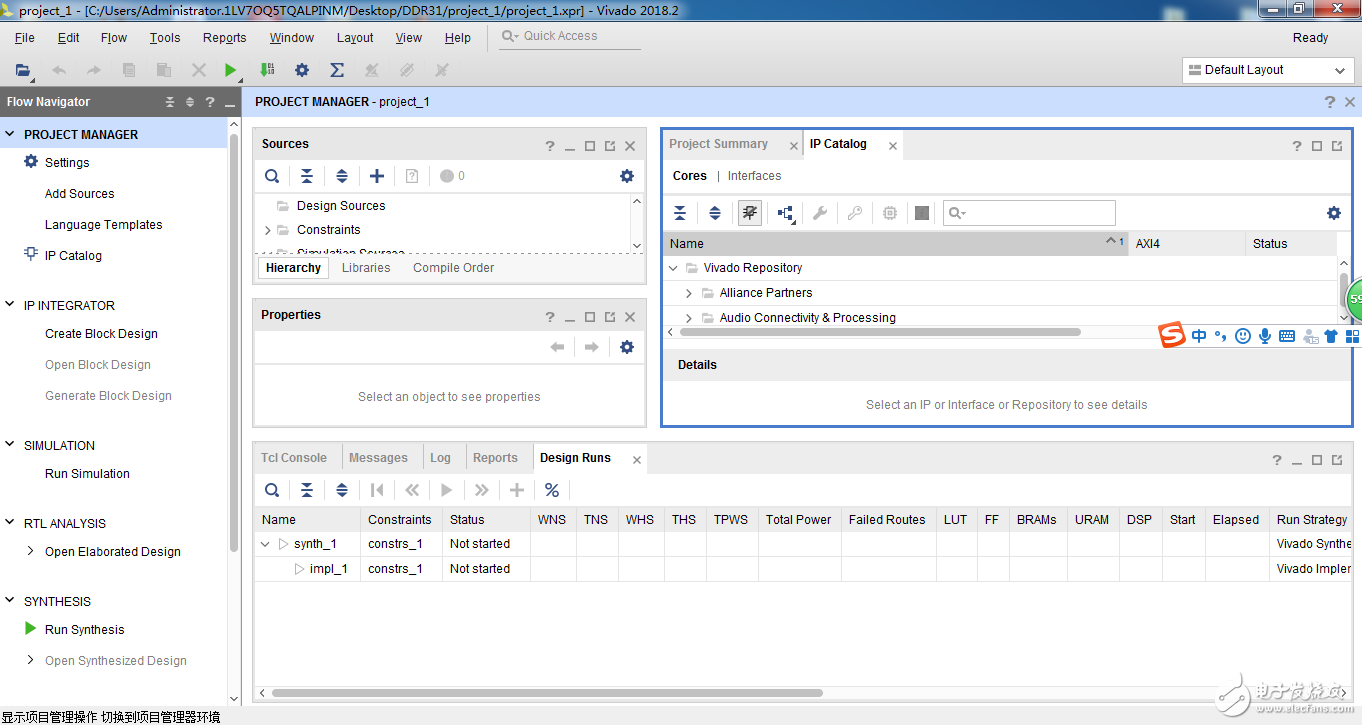Click Add Sources in Flow Navigator
The width and height of the screenshot is (1362, 725).
pos(79,194)
